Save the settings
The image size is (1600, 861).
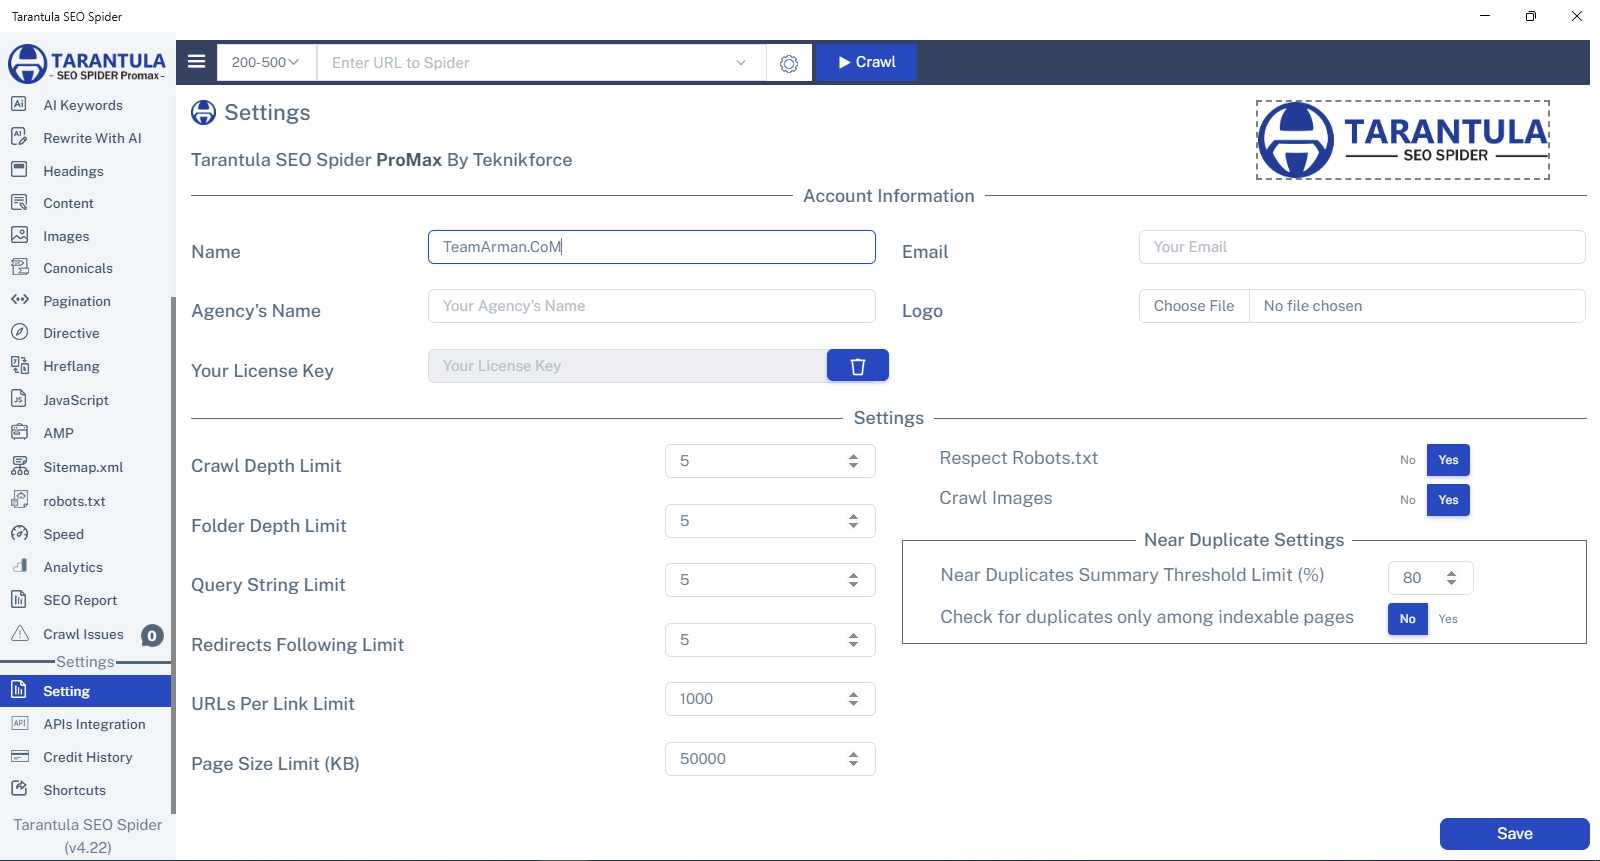[1514, 834]
